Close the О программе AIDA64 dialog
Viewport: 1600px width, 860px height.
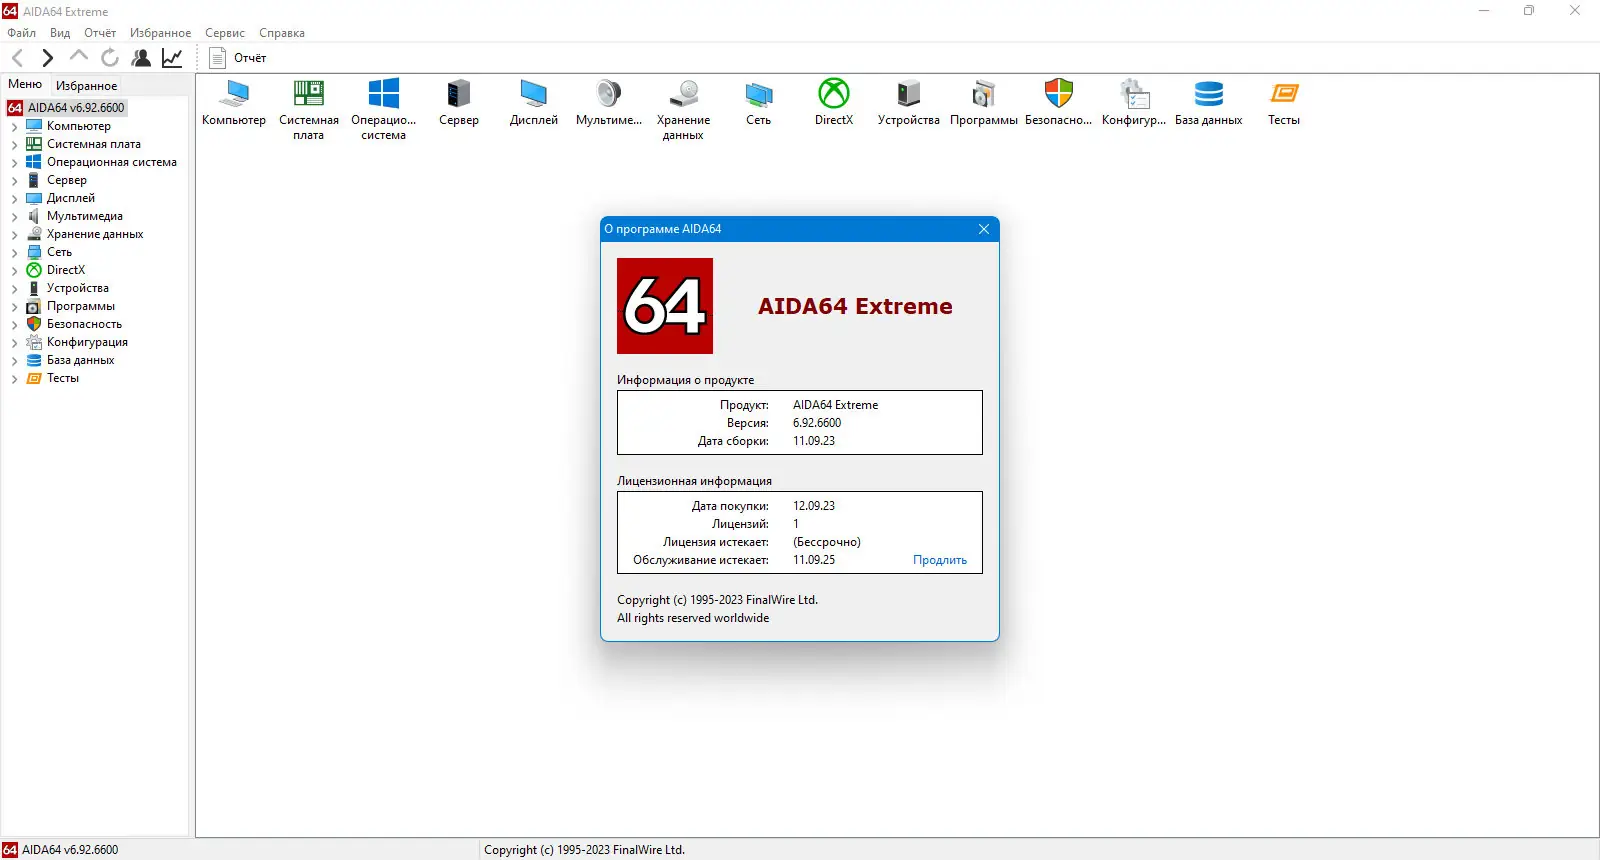[x=984, y=229]
